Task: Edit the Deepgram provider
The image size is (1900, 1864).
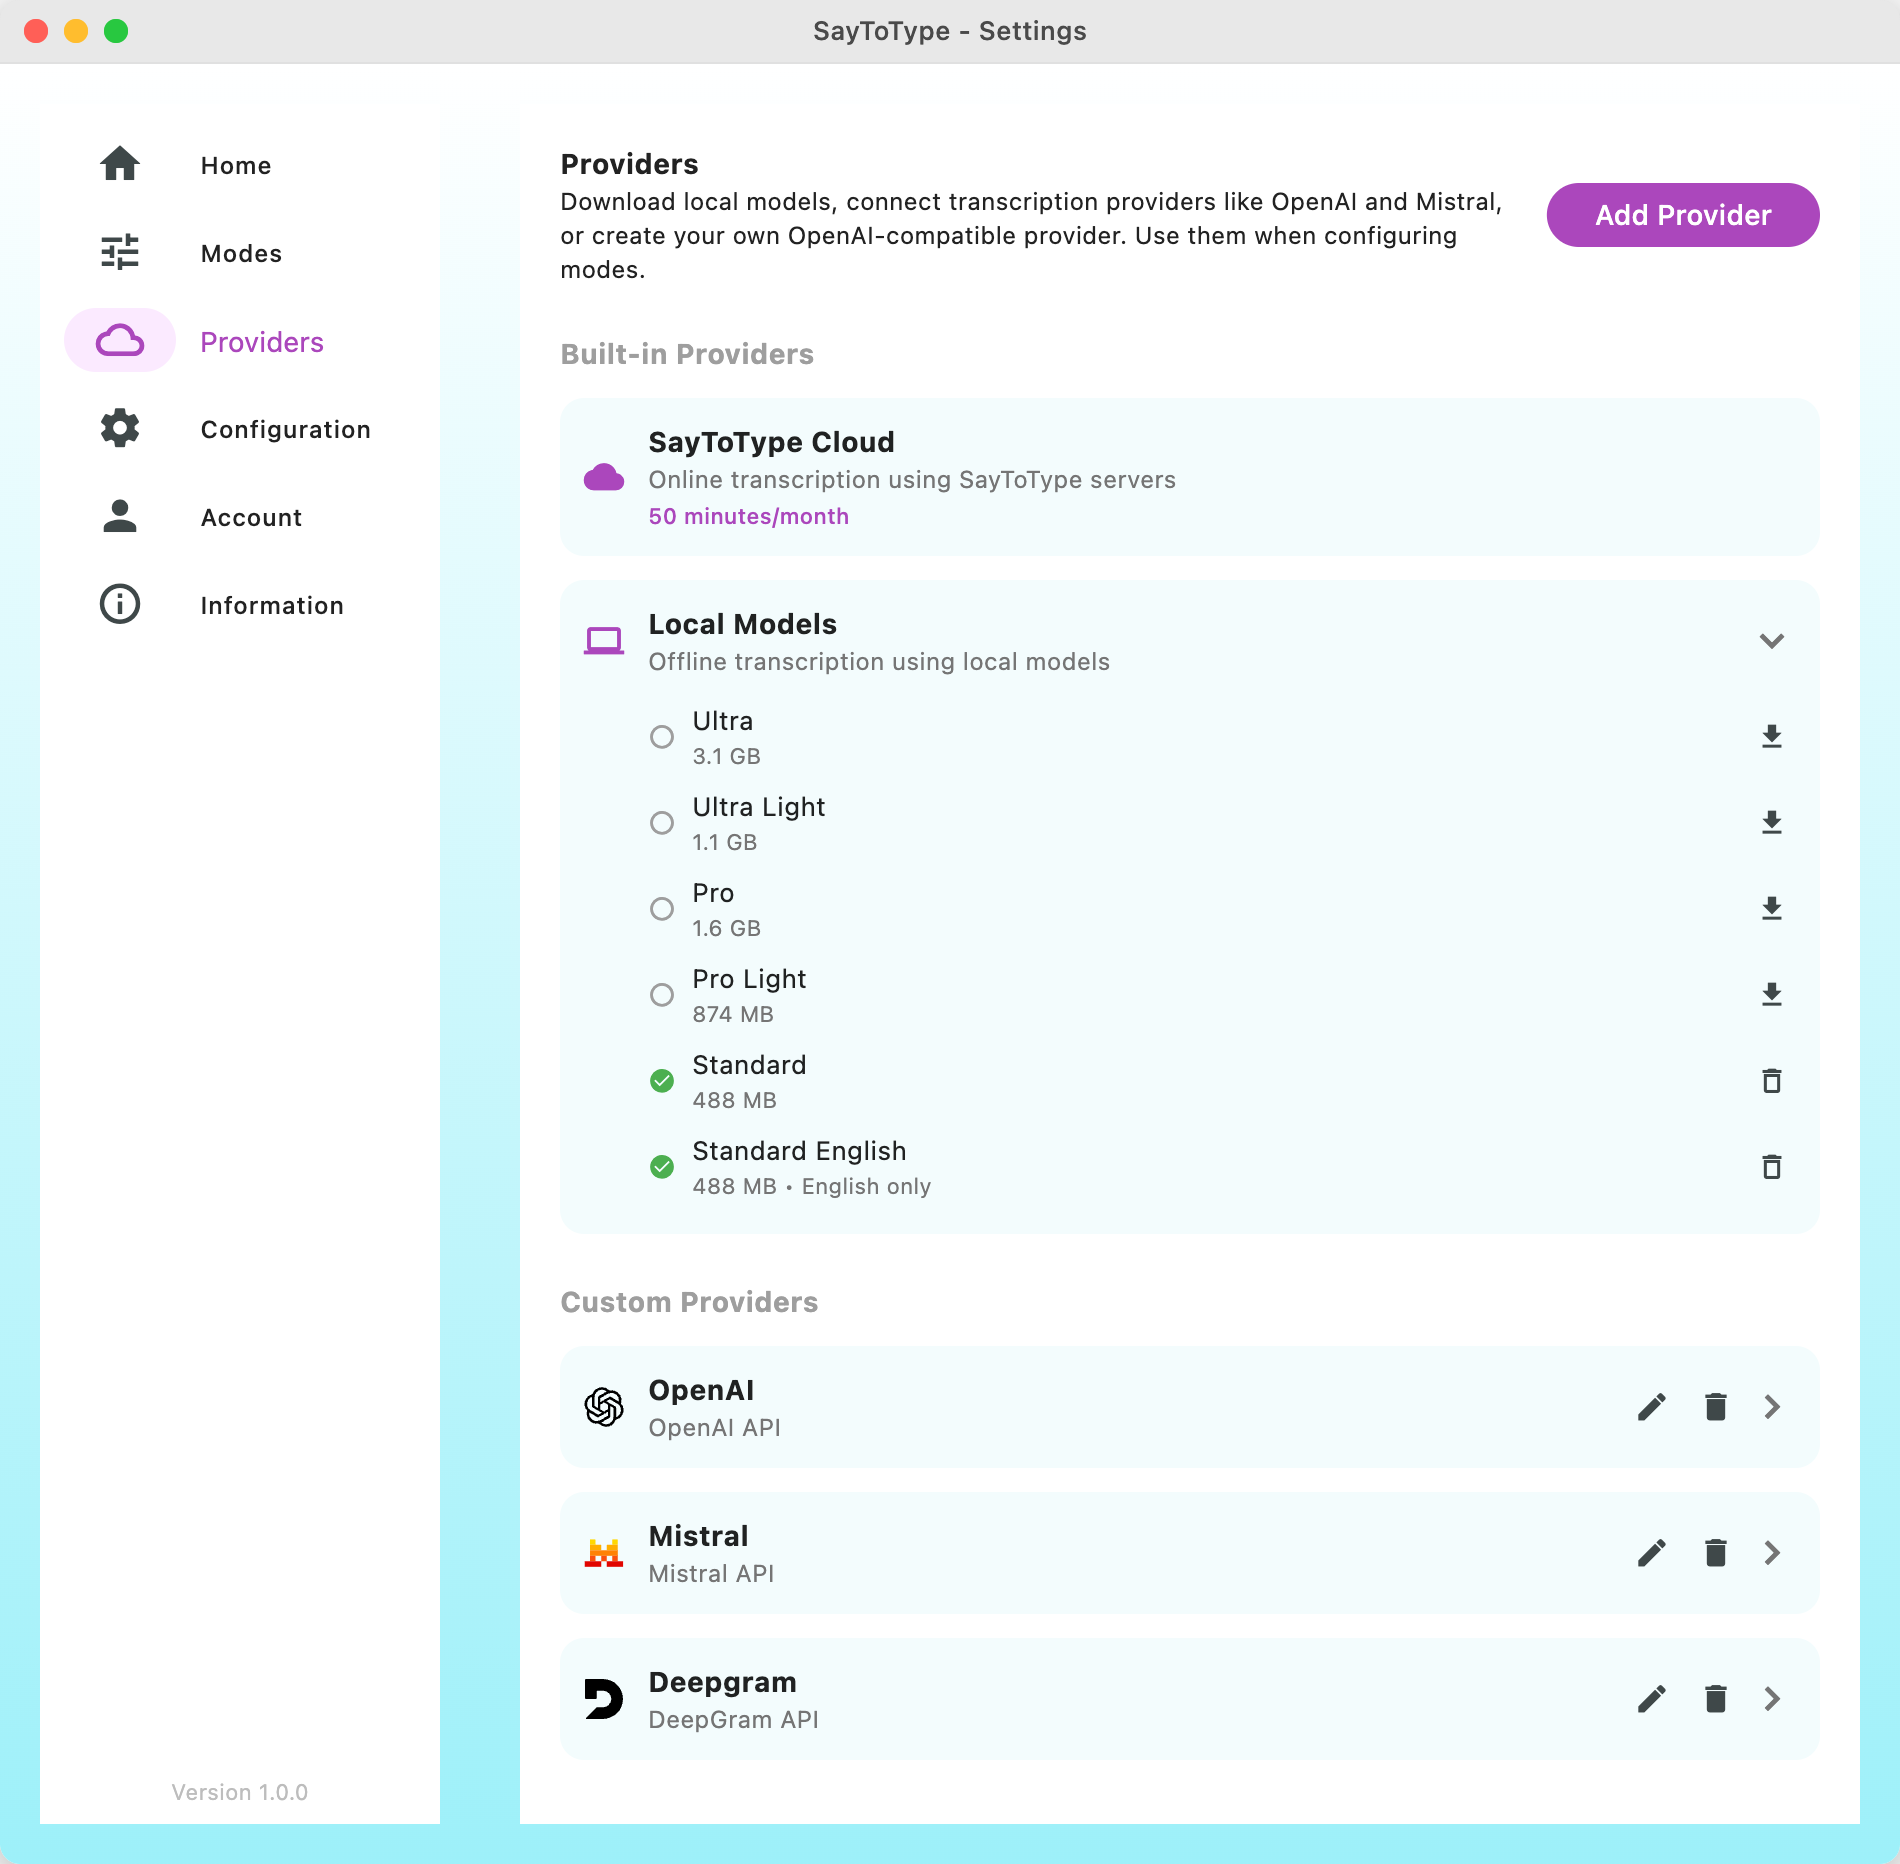Action: 1651,1699
